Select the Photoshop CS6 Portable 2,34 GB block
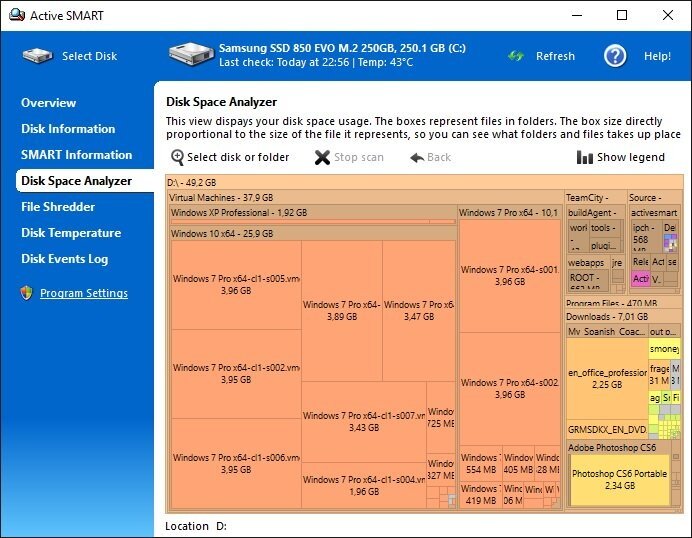This screenshot has height=538, width=692. (620, 480)
